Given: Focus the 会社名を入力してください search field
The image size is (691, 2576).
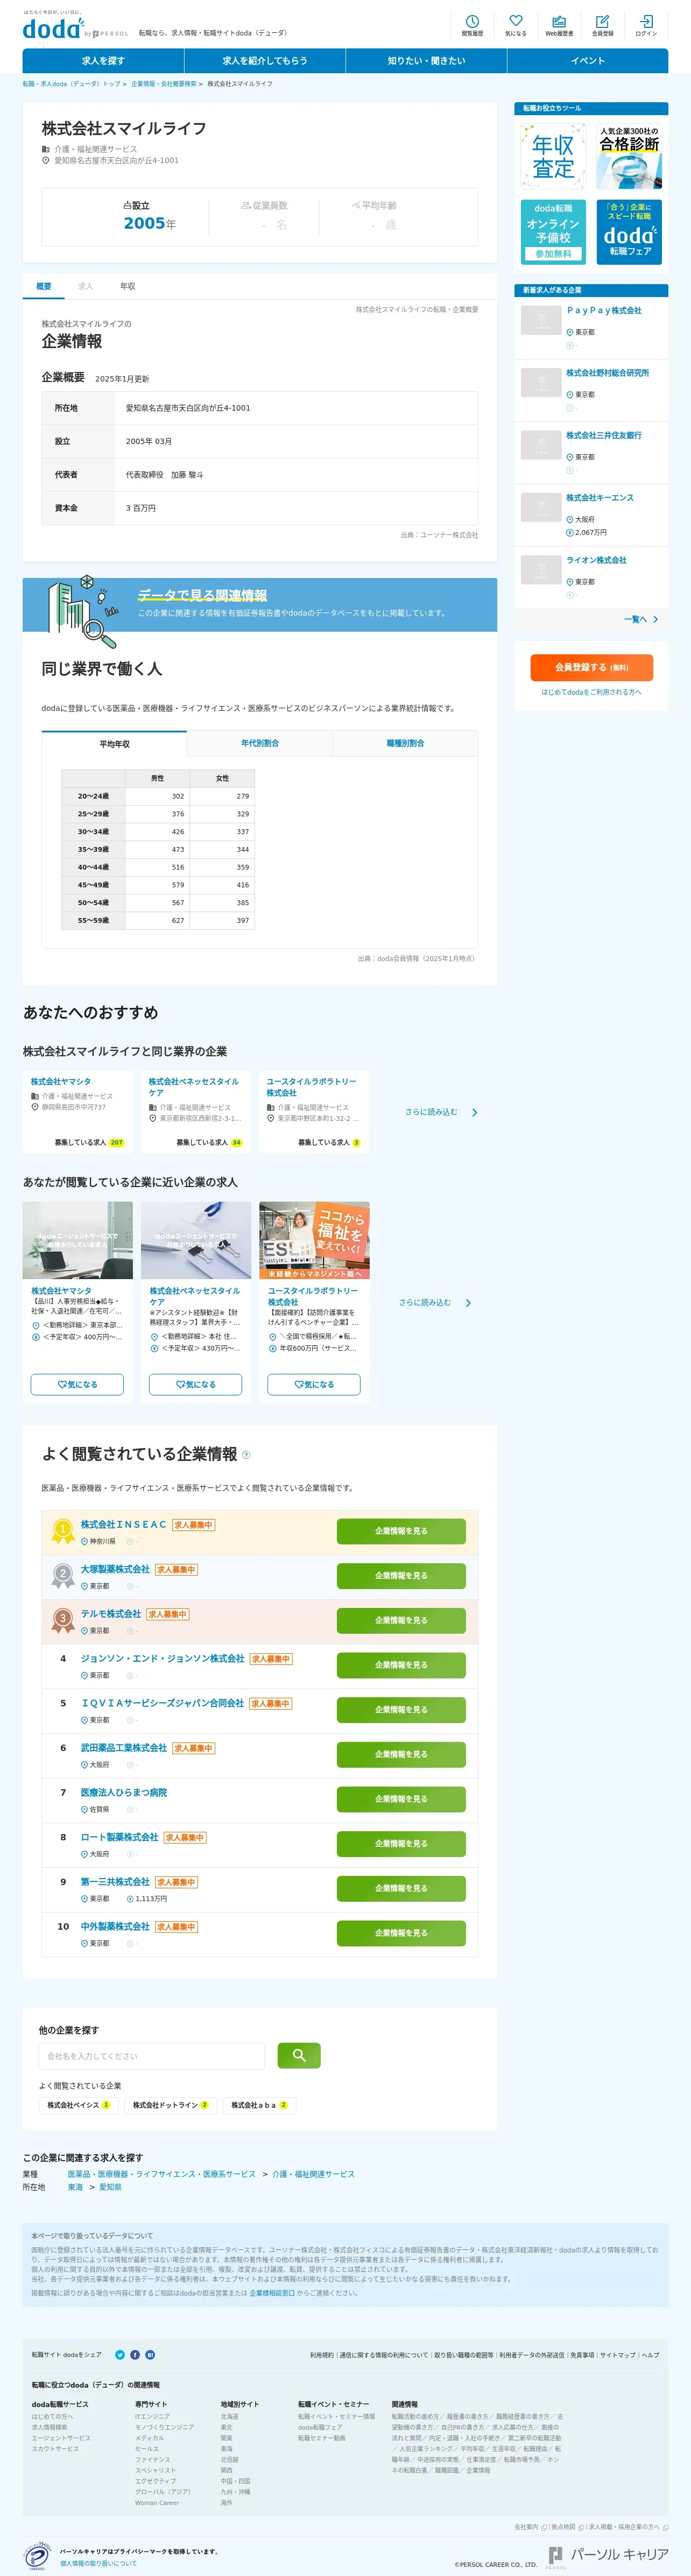Looking at the screenshot, I should point(152,2056).
